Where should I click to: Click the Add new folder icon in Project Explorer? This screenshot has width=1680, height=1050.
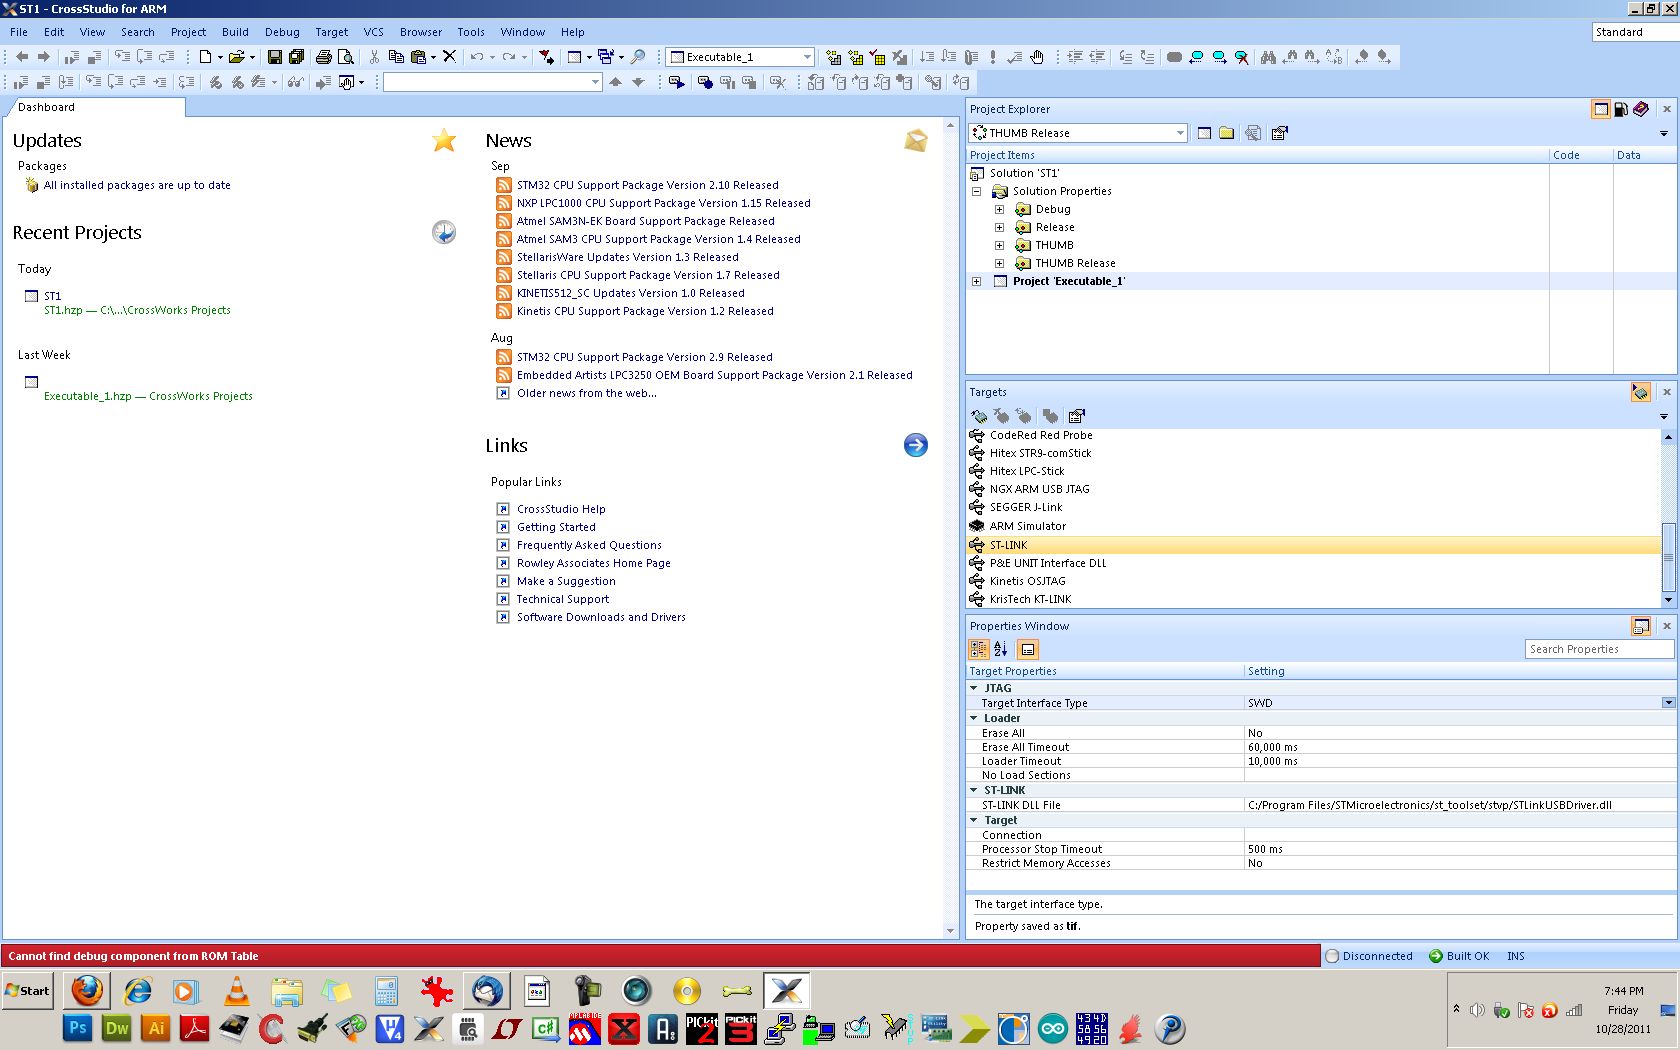click(1227, 133)
